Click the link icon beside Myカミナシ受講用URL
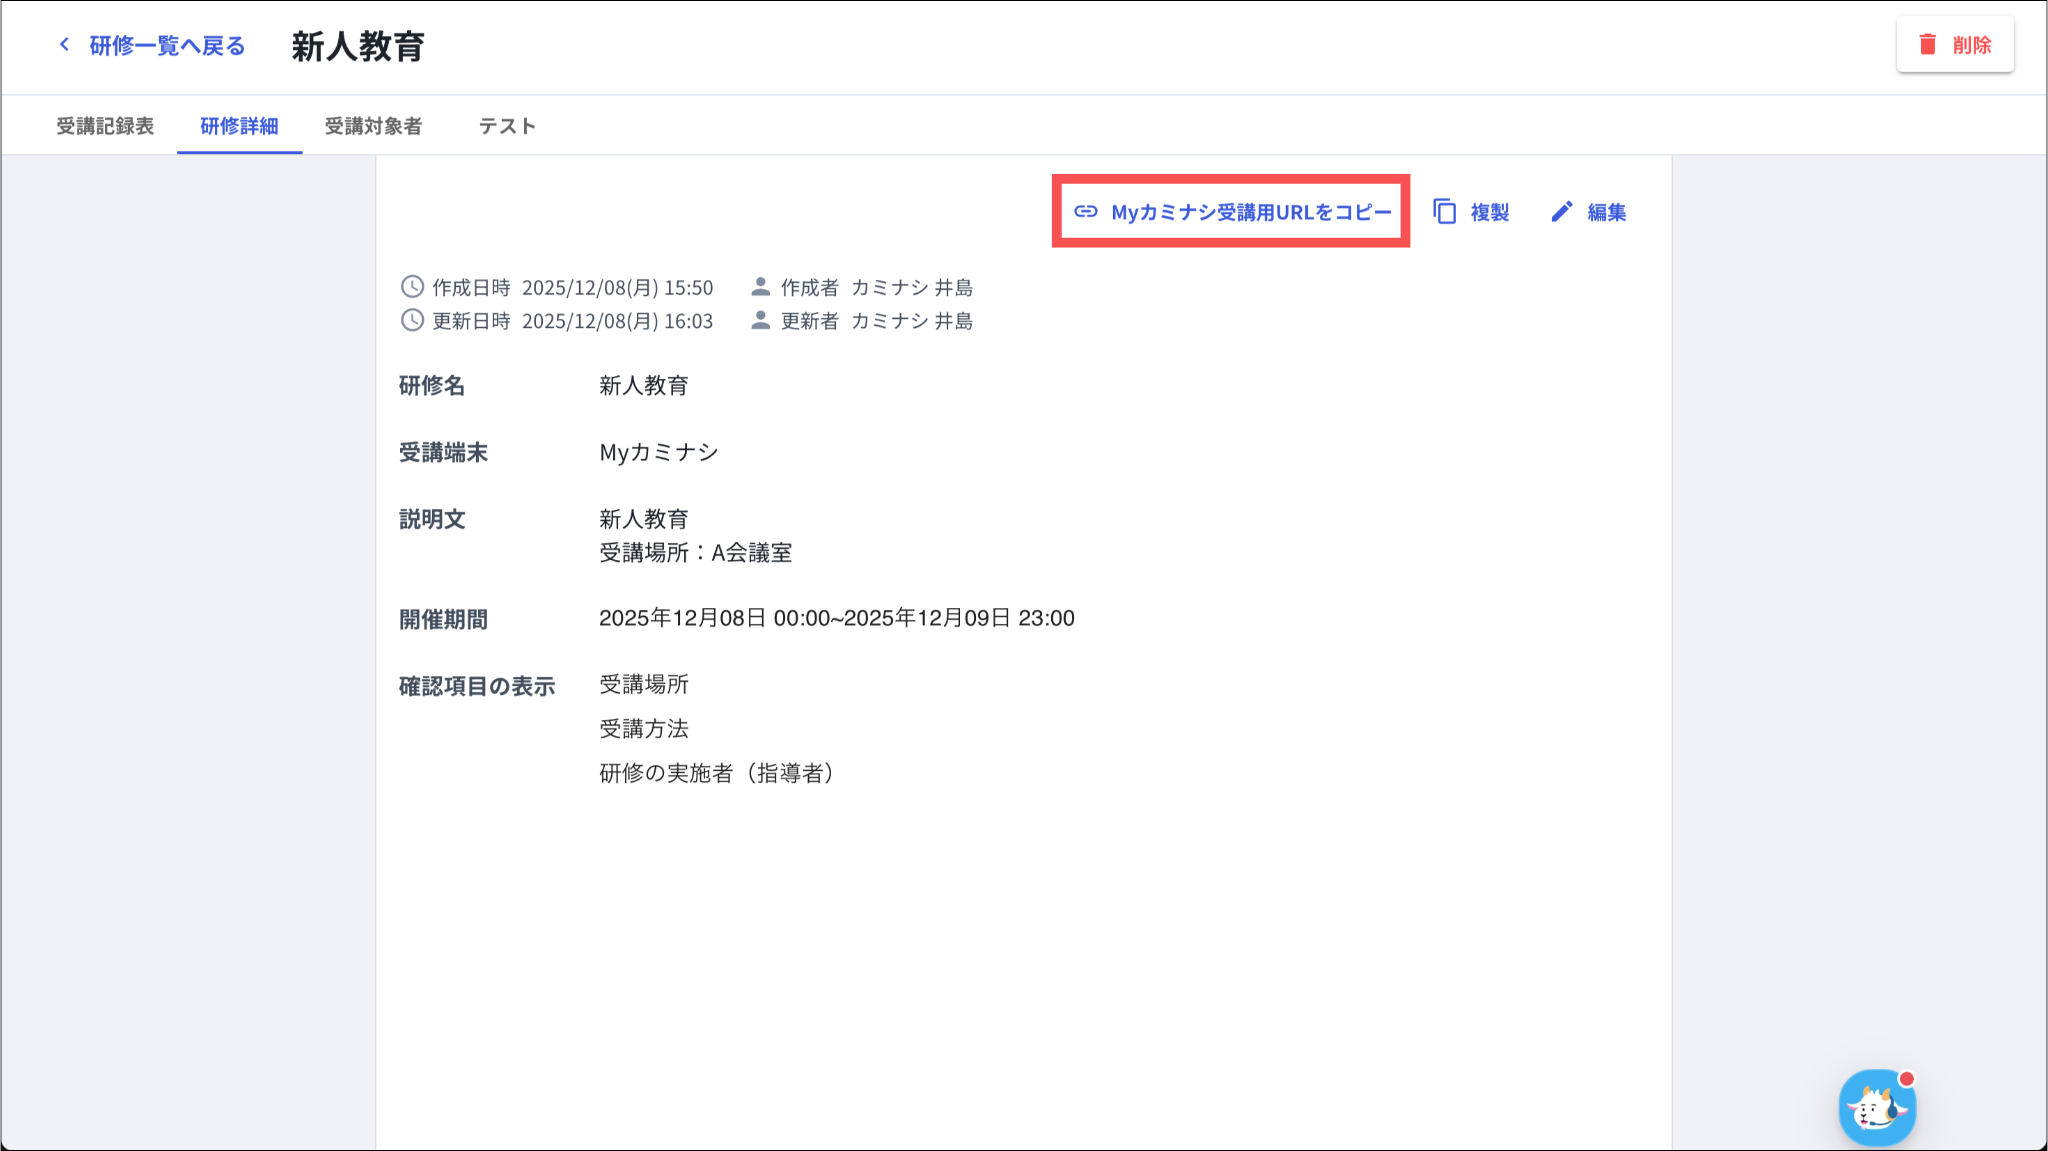 (x=1085, y=212)
